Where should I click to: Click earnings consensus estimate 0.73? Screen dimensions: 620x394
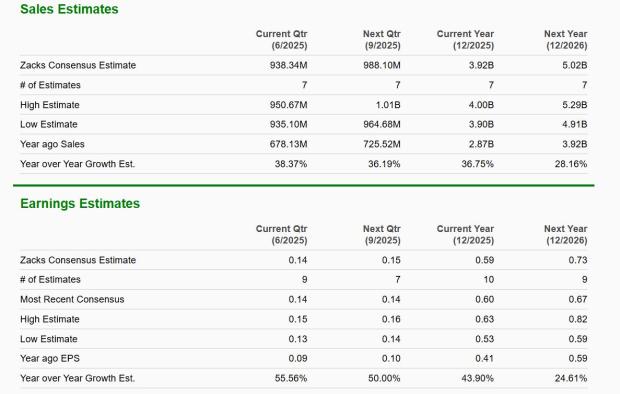click(578, 260)
